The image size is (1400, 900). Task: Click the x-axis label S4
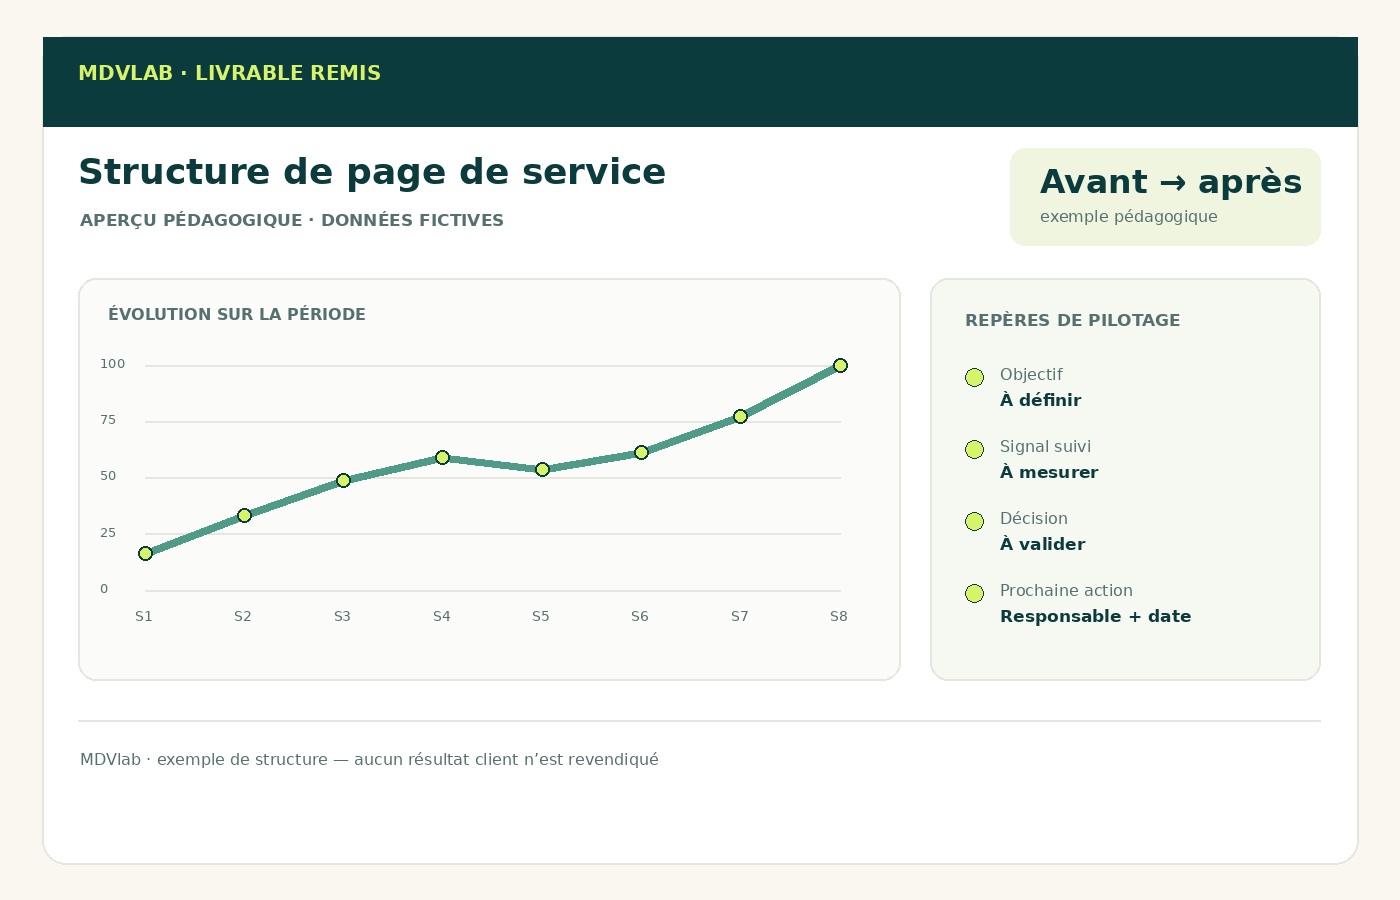(x=441, y=616)
